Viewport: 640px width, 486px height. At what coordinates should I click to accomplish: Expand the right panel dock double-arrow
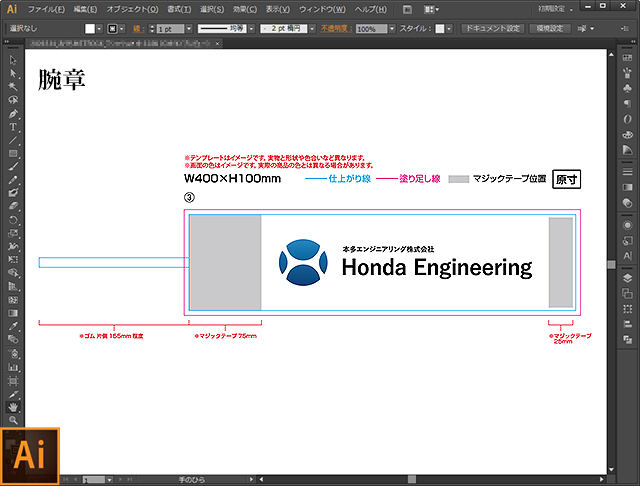click(633, 42)
